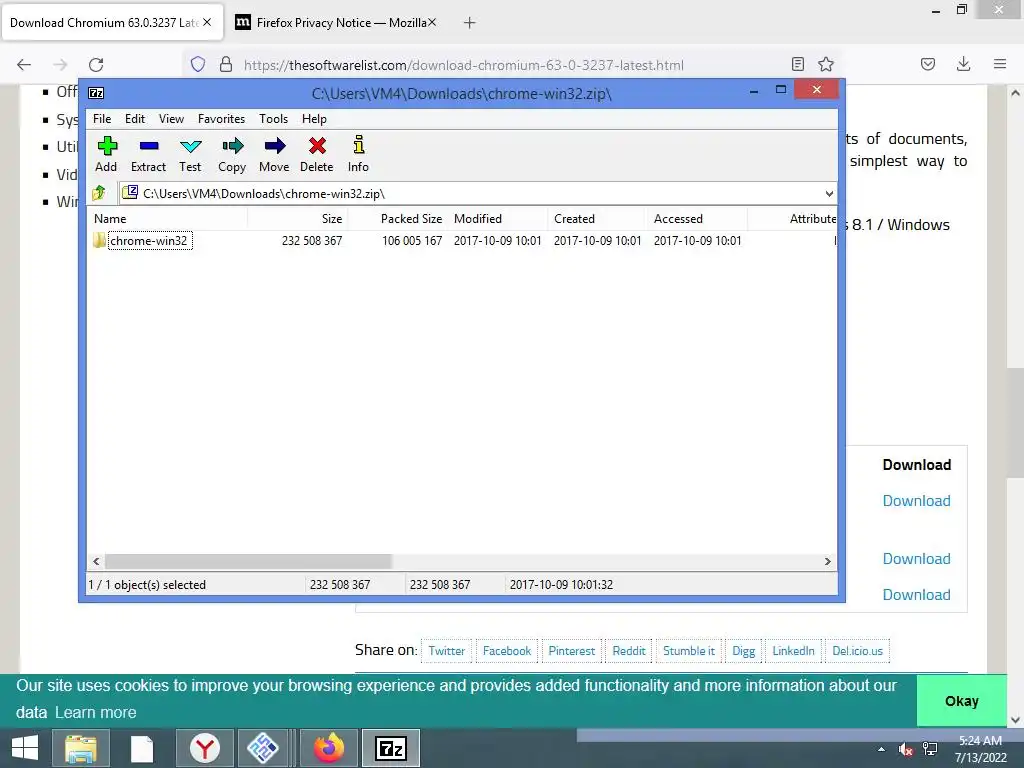Click the Firefox URL address field
The height and width of the screenshot is (768, 1024).
click(513, 65)
